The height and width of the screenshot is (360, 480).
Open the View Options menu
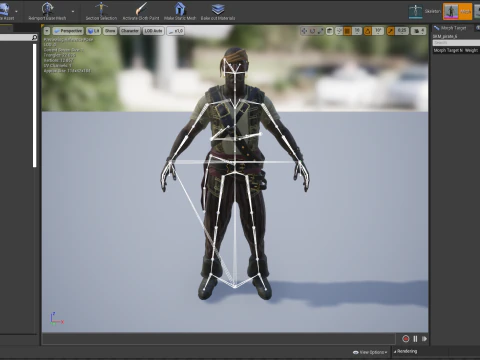pyautogui.click(x=370, y=352)
